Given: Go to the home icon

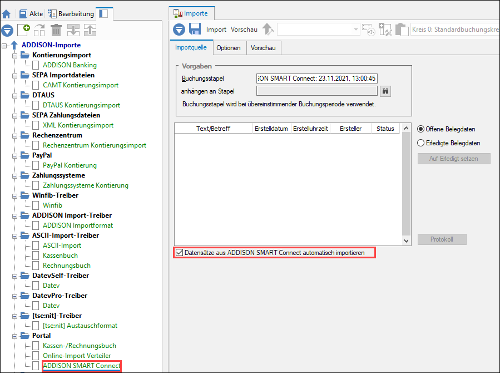Looking at the screenshot, I should click(6, 14).
